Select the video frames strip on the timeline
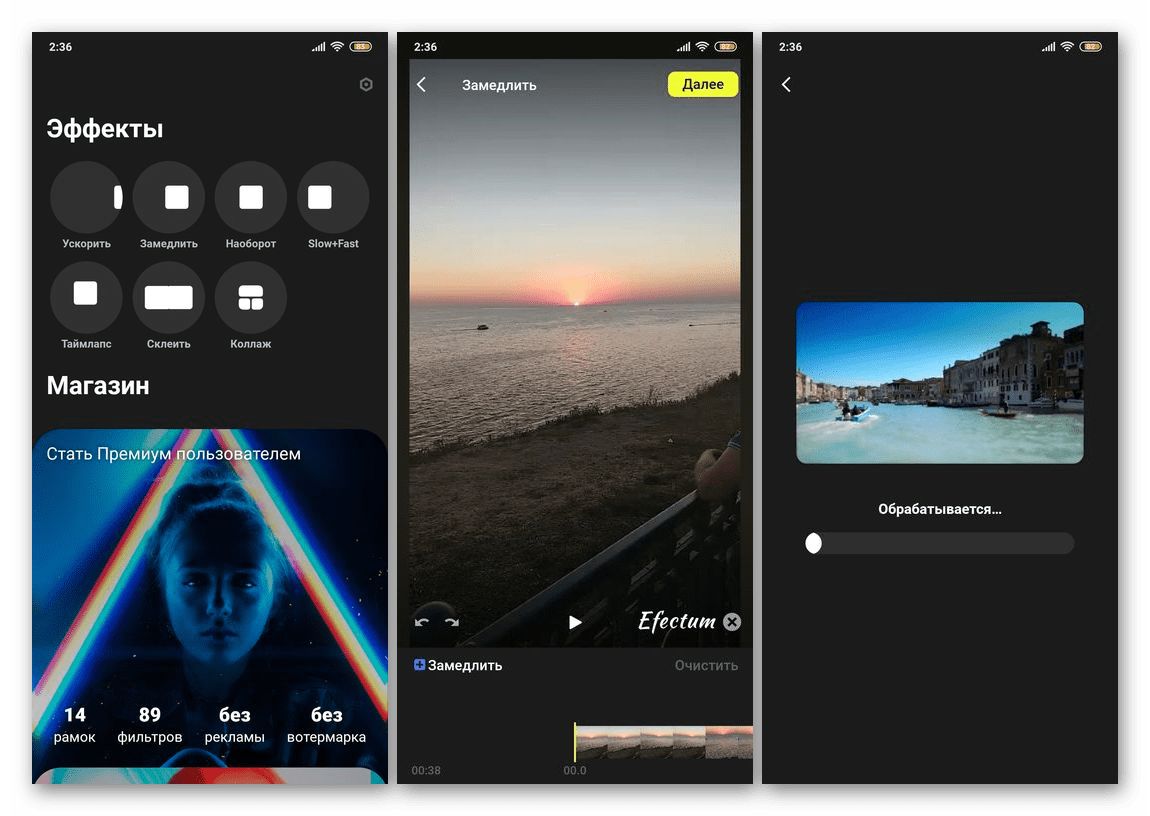The height and width of the screenshot is (816, 1150). pyautogui.click(x=664, y=742)
